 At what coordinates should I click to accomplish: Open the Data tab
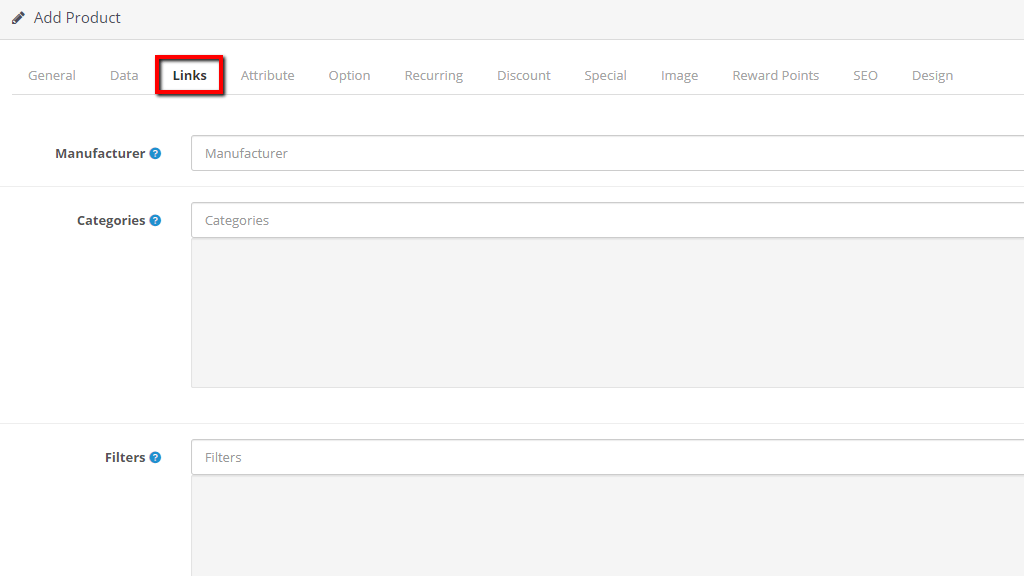pos(123,75)
